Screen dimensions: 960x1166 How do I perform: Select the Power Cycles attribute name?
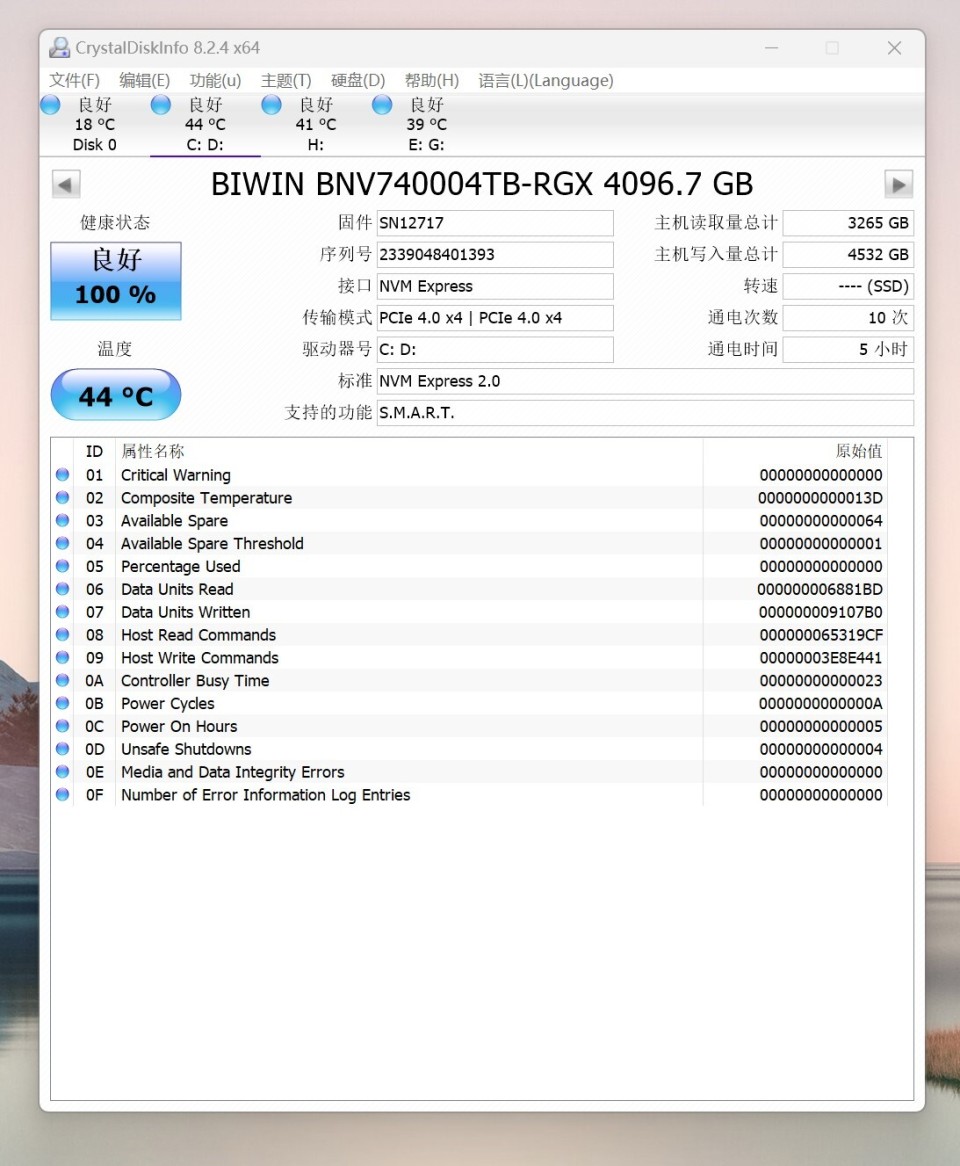[167, 703]
